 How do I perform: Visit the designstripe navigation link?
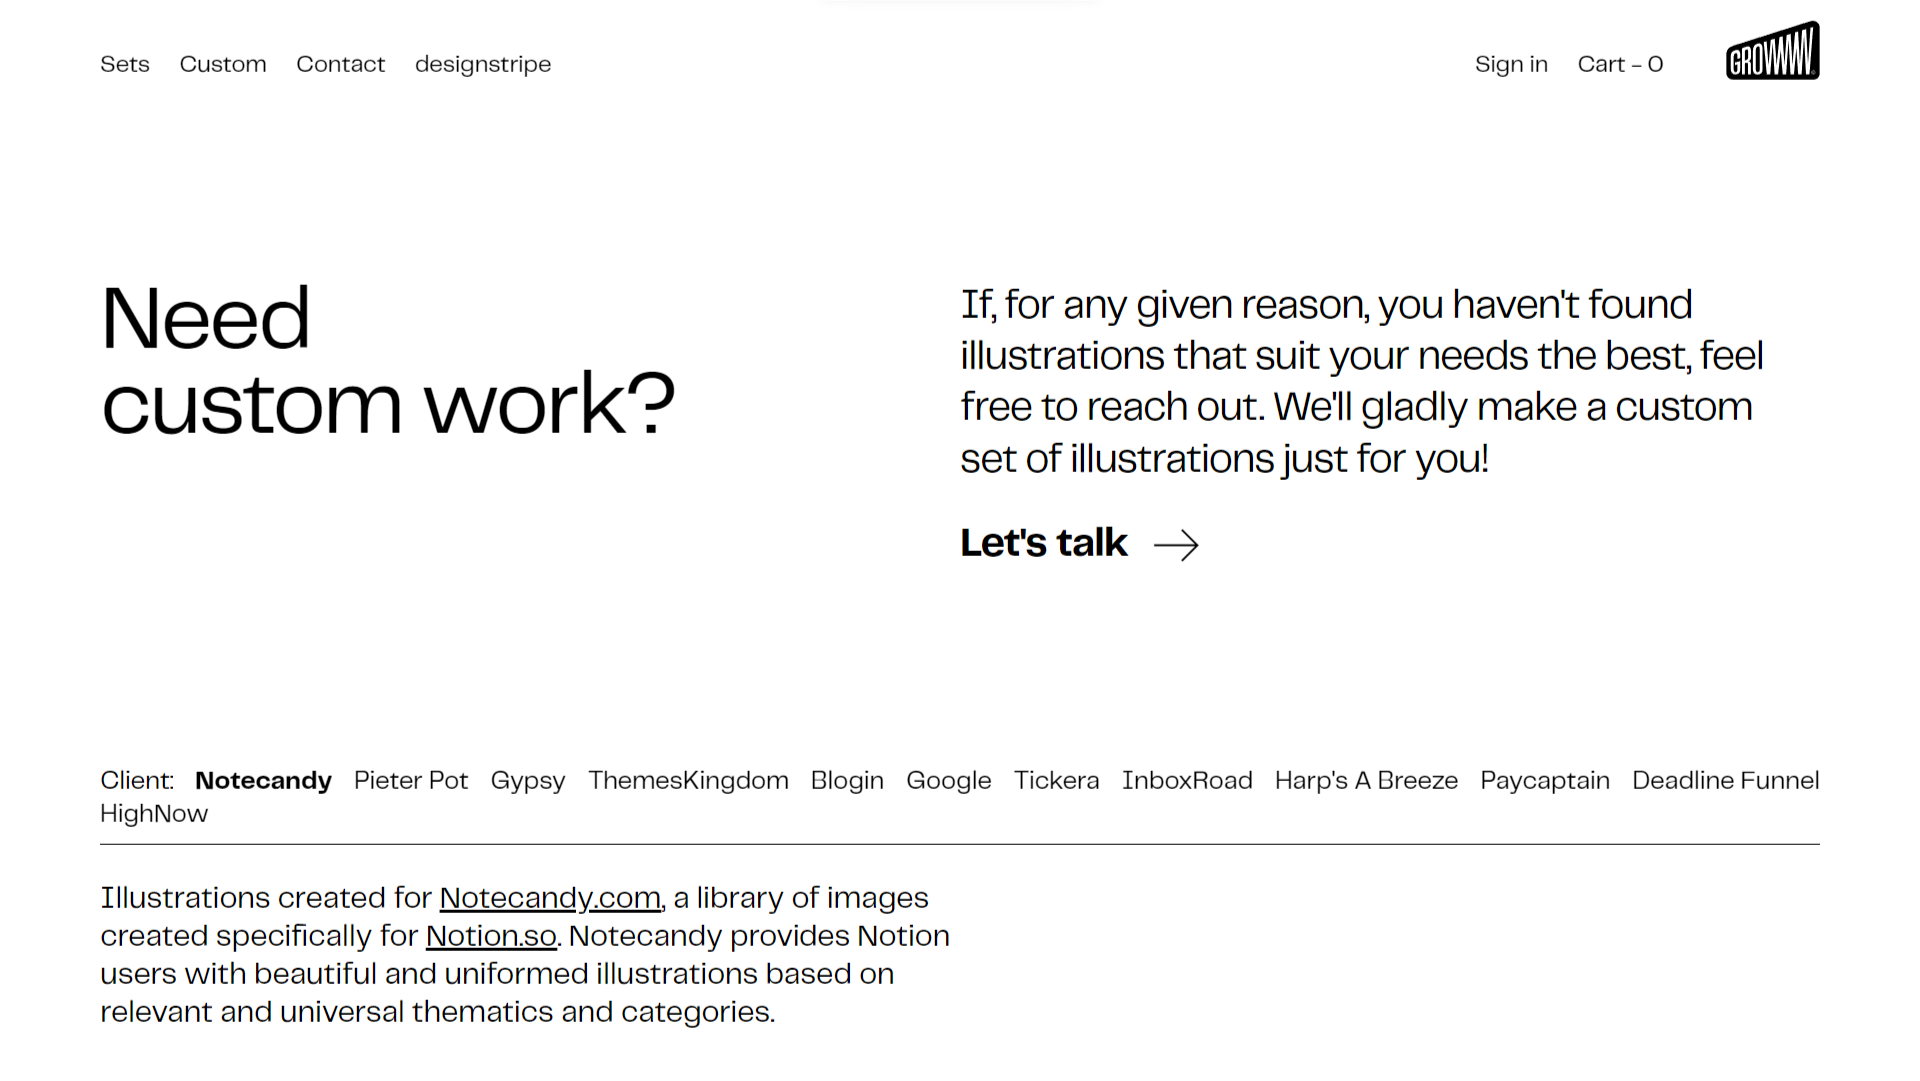pos(483,64)
